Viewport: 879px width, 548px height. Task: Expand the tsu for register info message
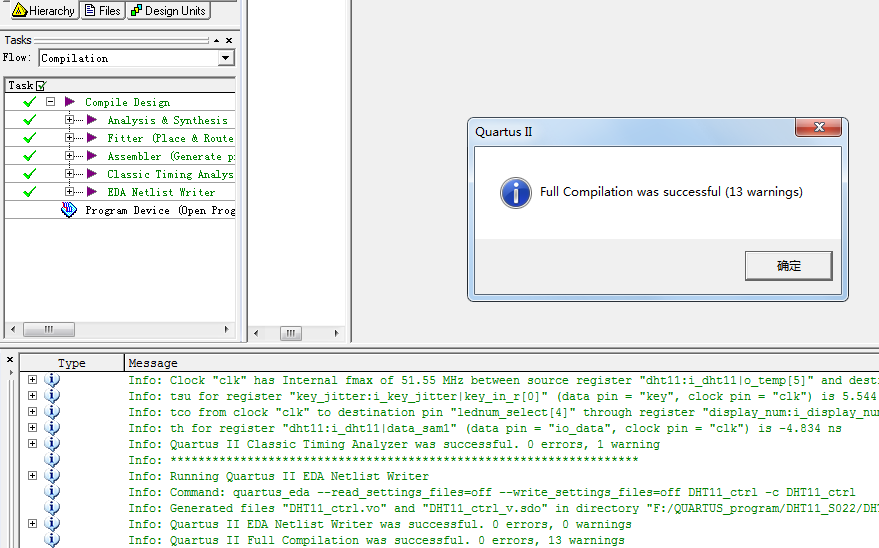33,395
